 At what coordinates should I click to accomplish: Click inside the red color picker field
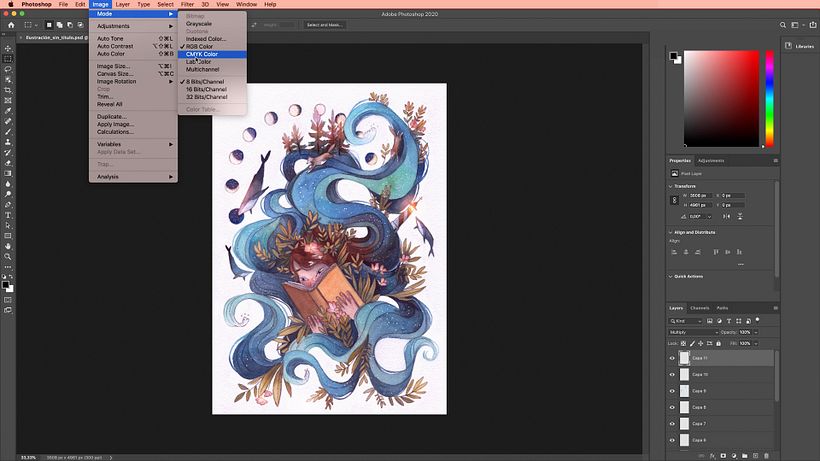click(x=722, y=99)
